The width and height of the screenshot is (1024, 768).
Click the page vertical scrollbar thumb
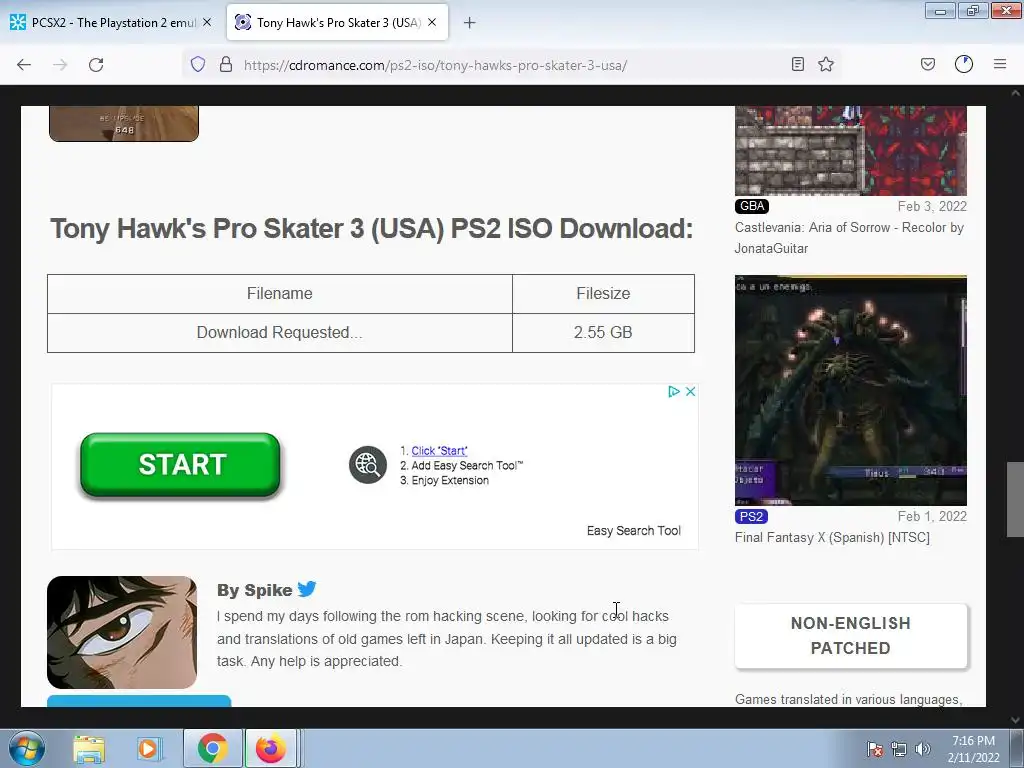tap(1015, 499)
